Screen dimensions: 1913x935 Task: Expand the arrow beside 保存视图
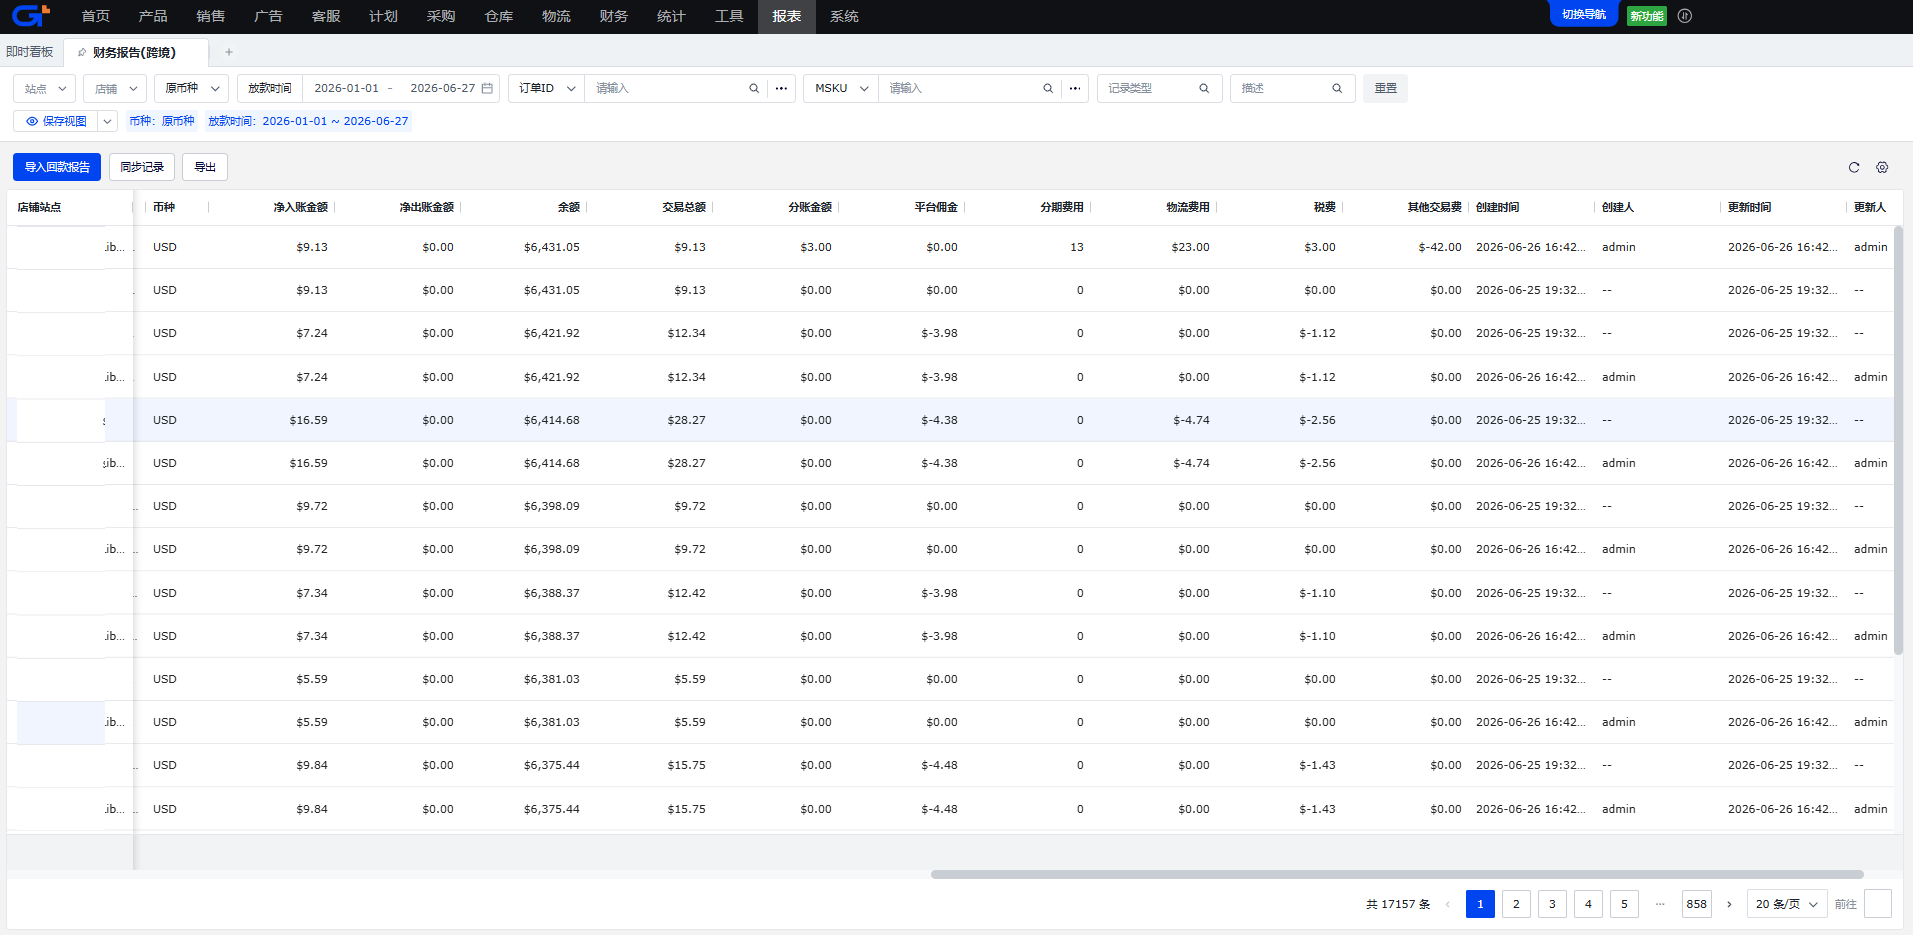pos(107,121)
